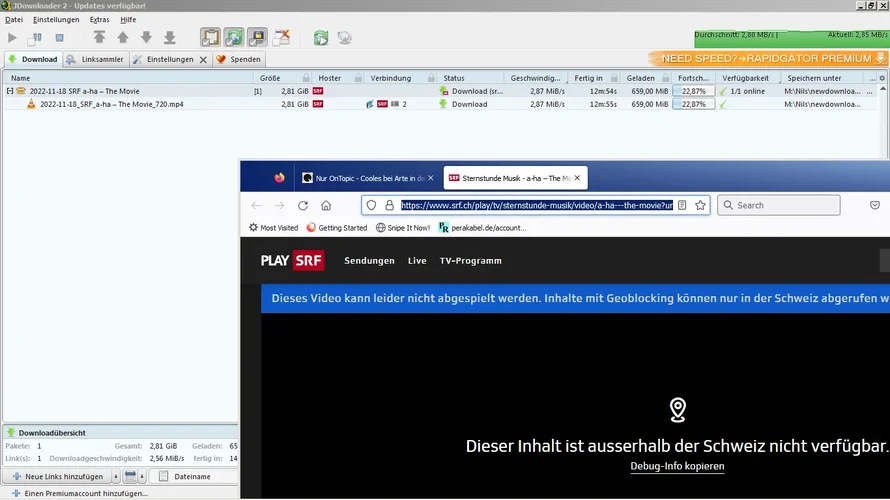Click the Rapidgator Premium banner

768,58
